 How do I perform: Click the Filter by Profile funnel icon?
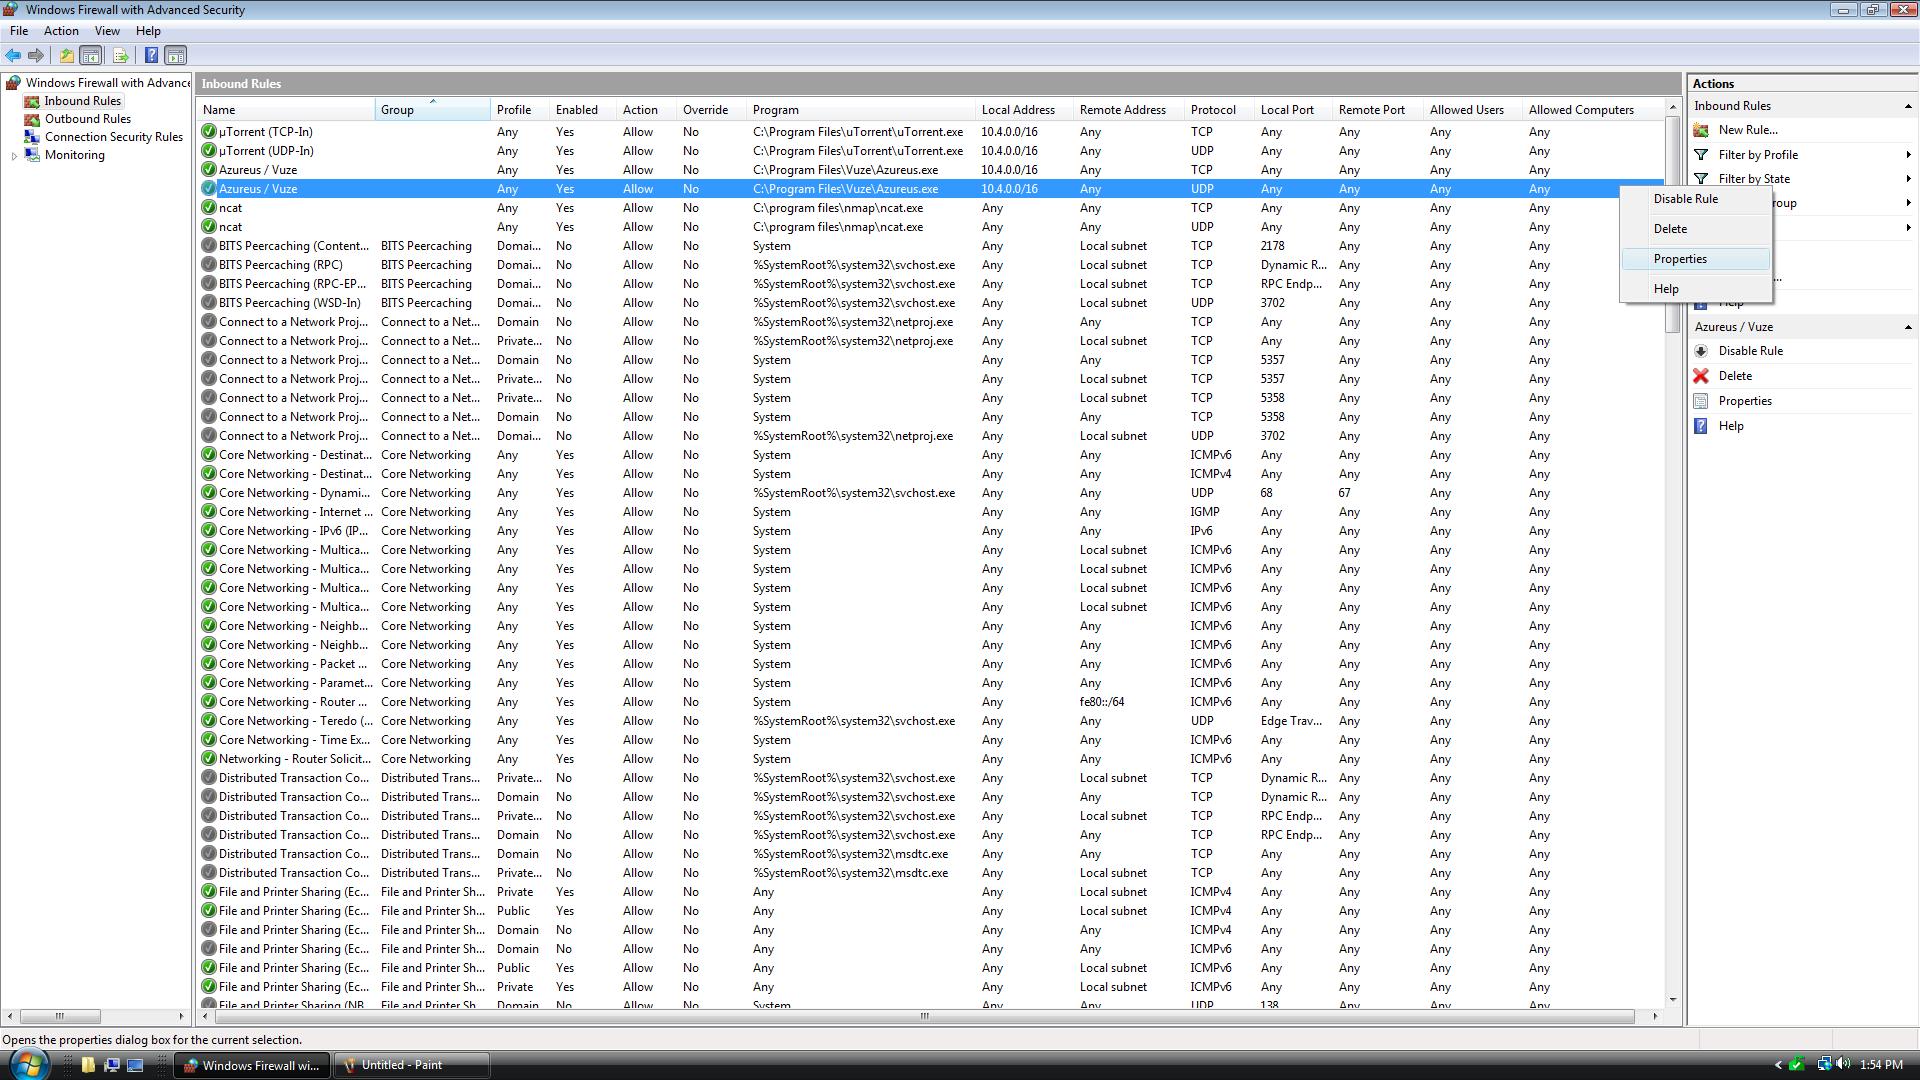1701,155
